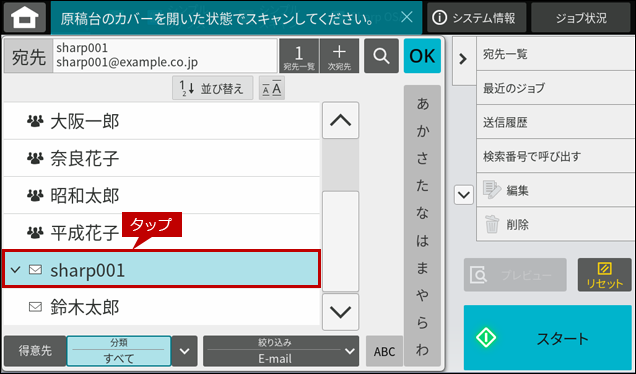Expand the 分類 category dropdown arrow
The width and height of the screenshot is (636, 374).
185,351
